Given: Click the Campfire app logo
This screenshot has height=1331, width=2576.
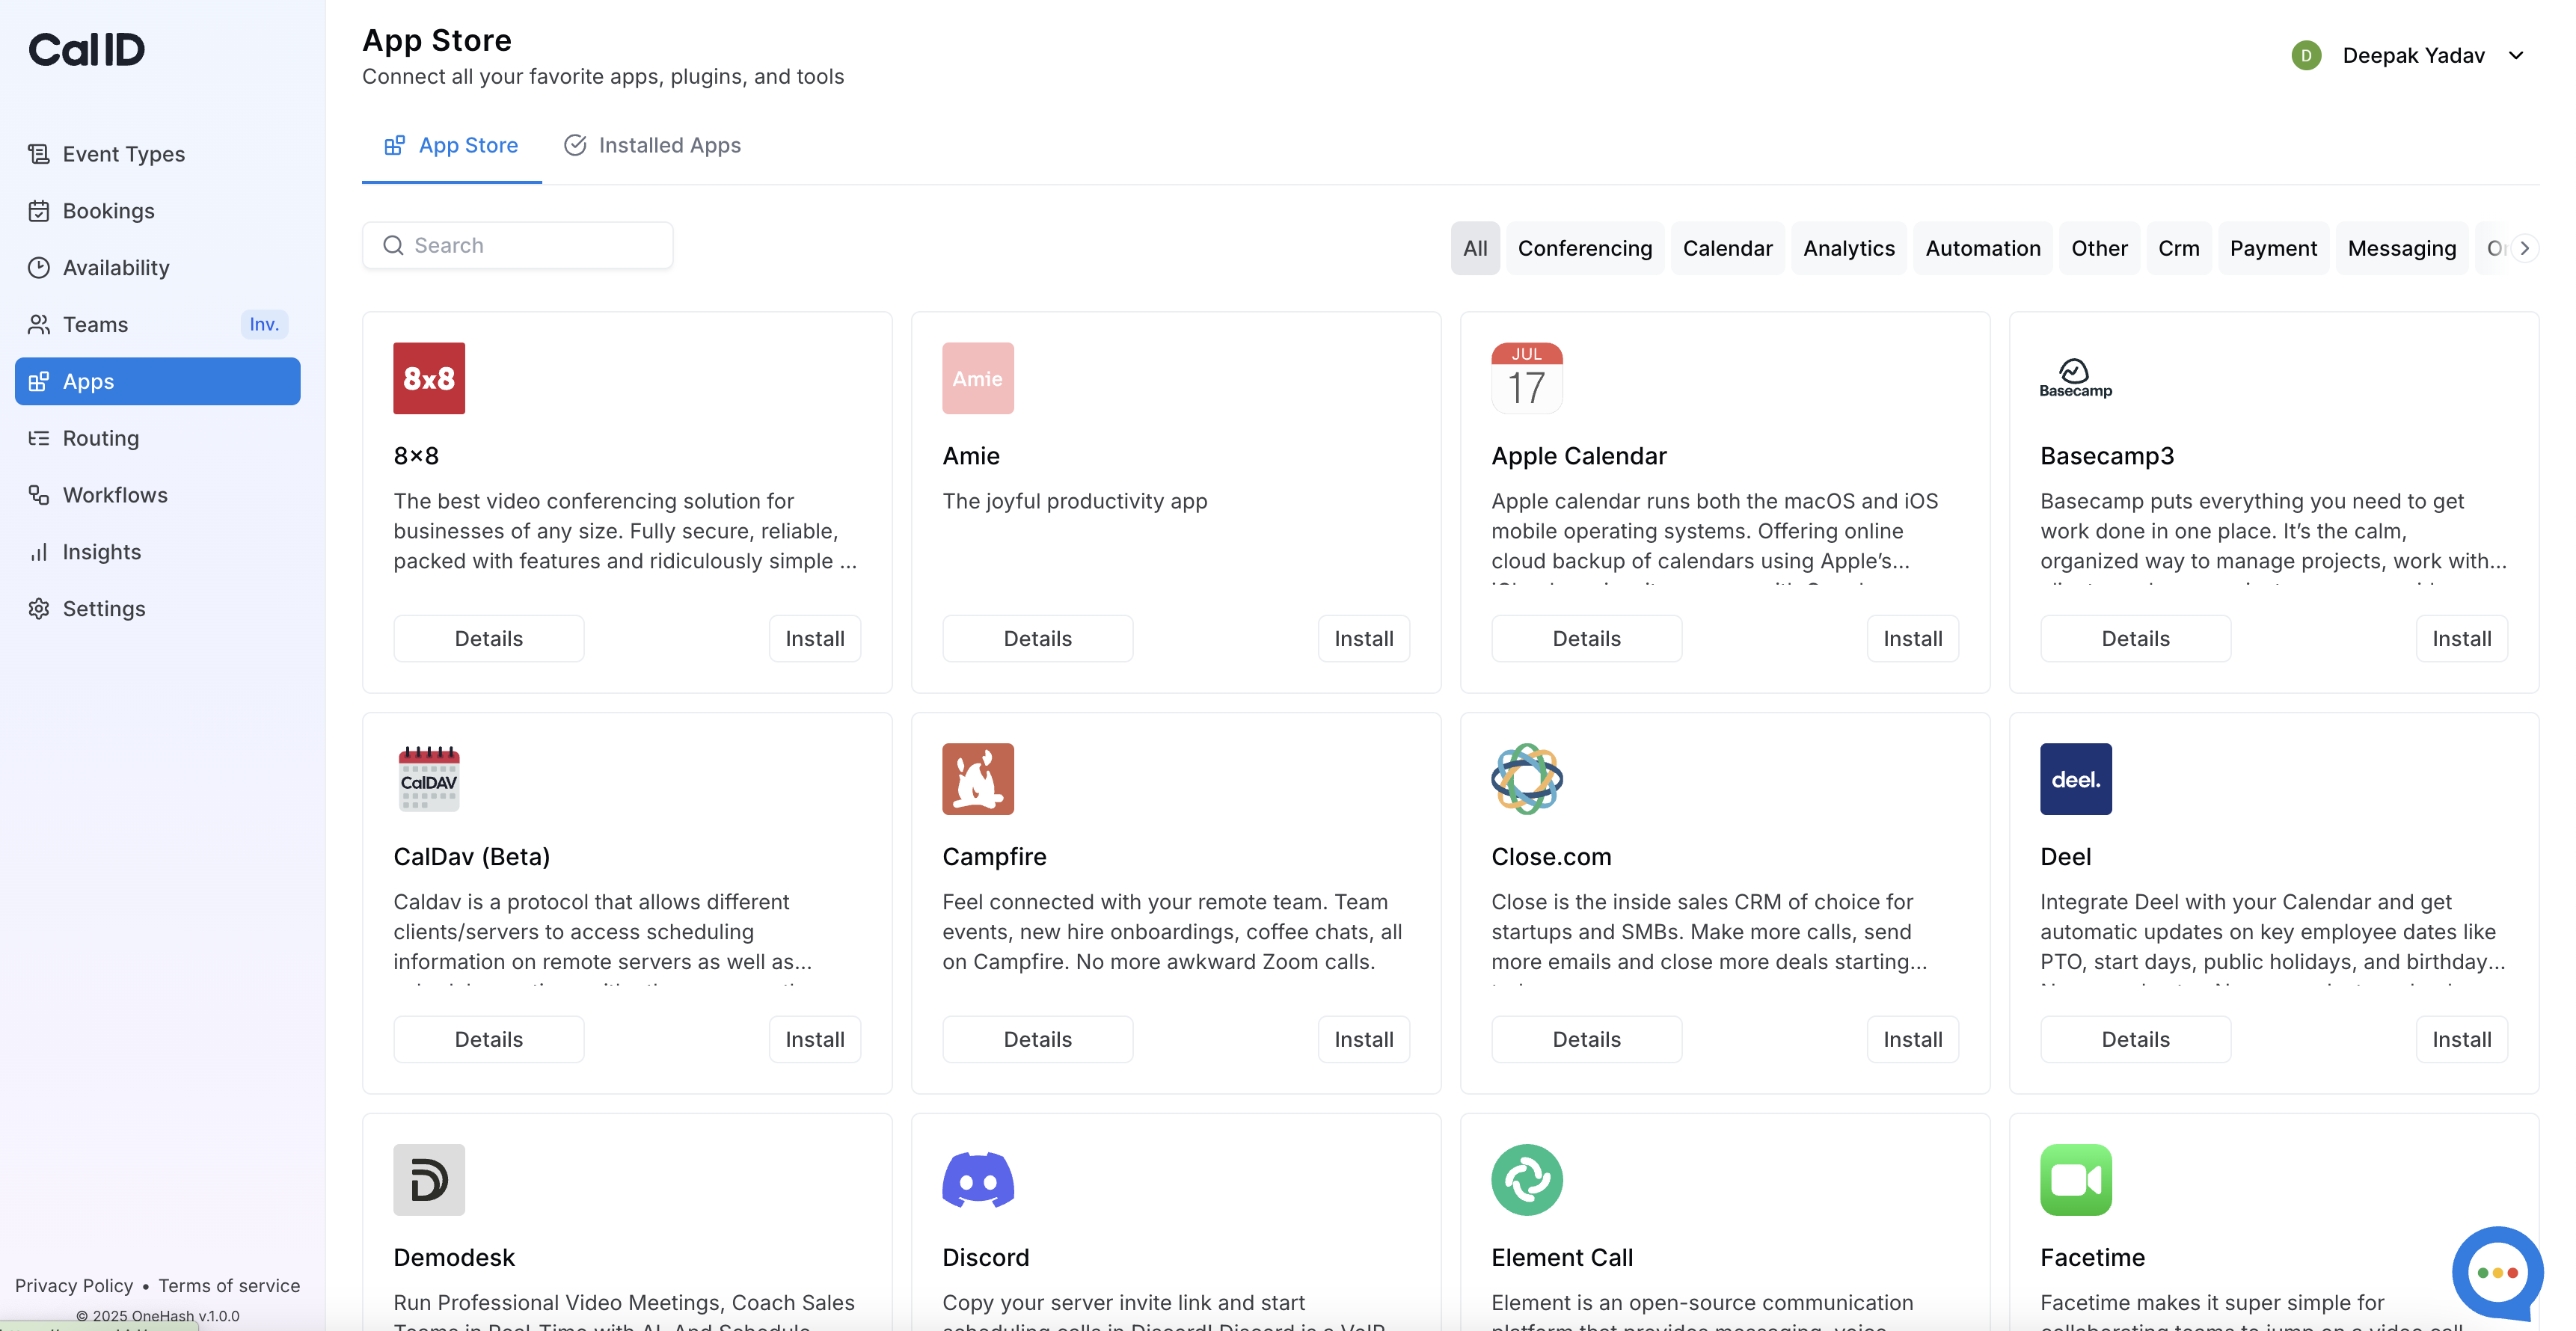Looking at the screenshot, I should pos(977,779).
